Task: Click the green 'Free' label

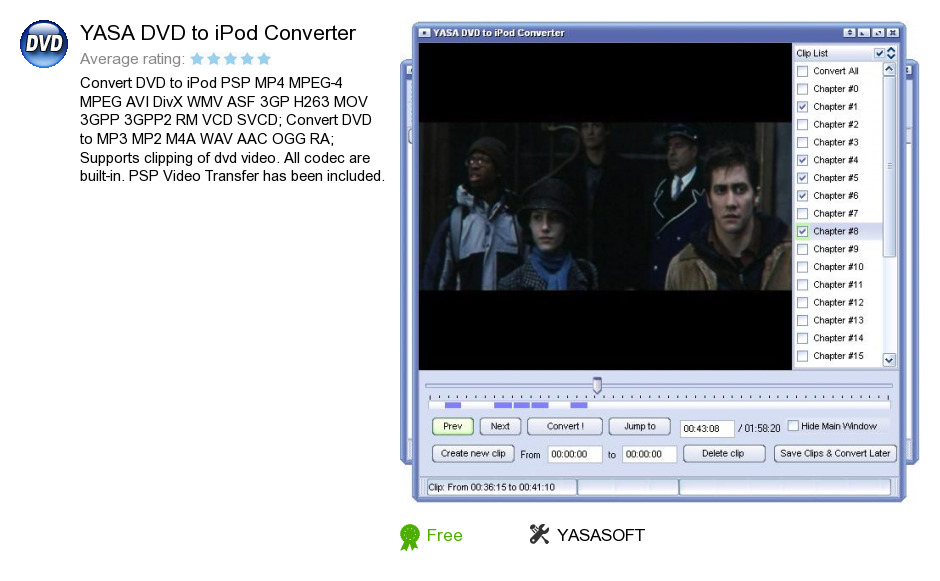Action: point(444,535)
